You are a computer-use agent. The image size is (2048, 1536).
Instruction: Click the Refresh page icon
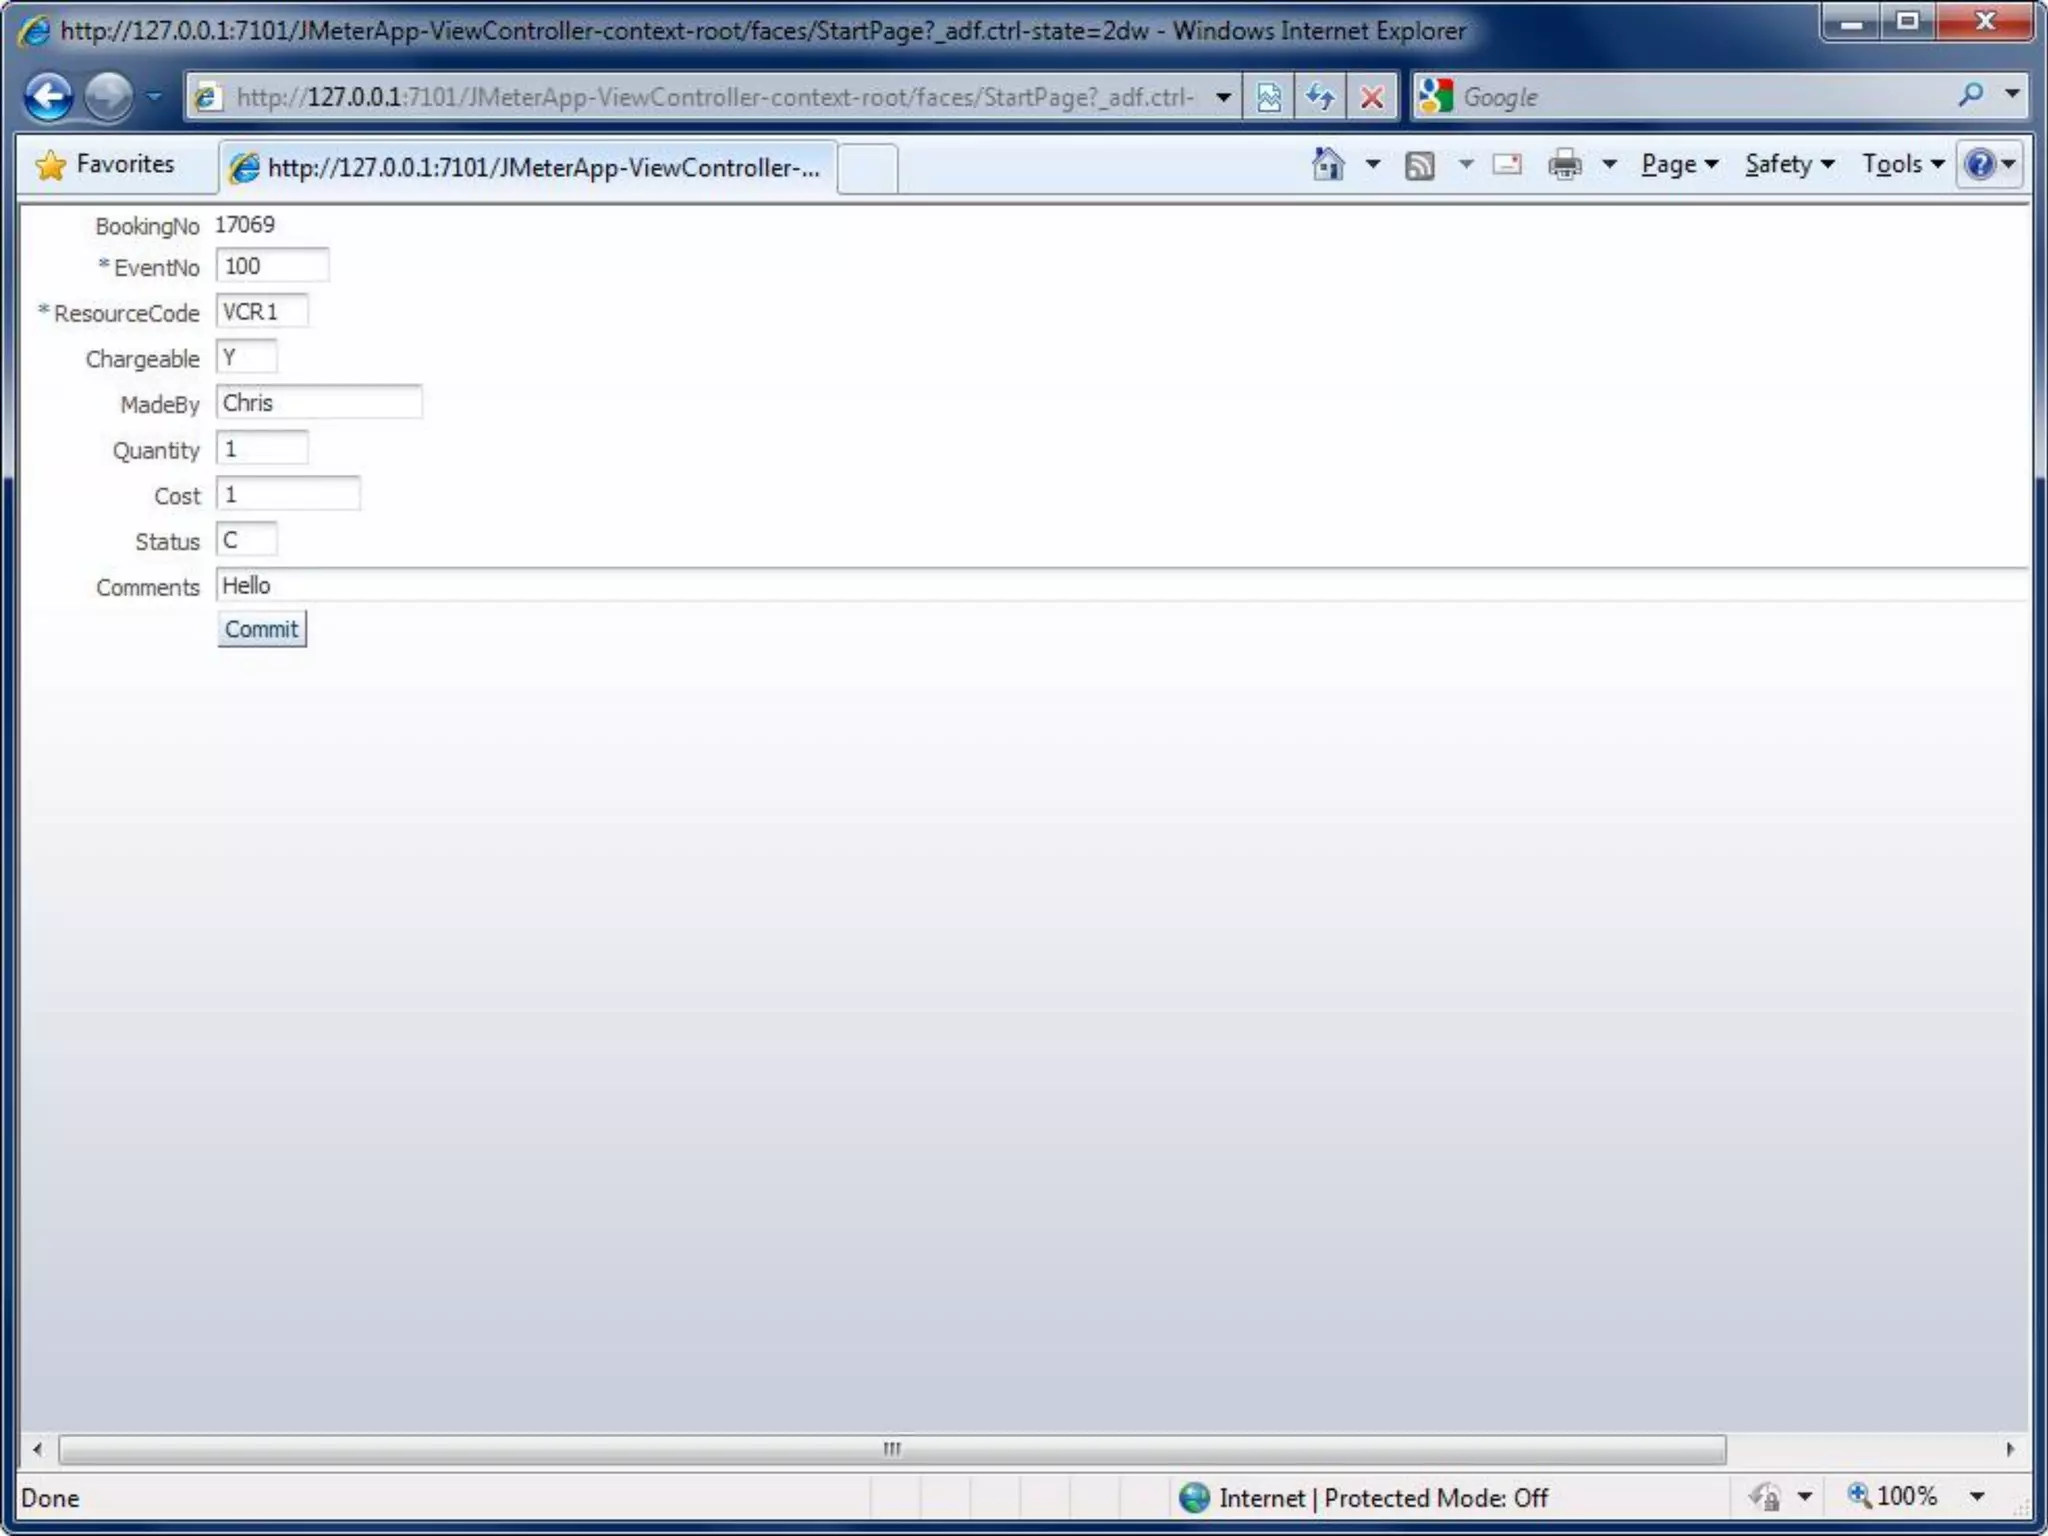point(1320,97)
